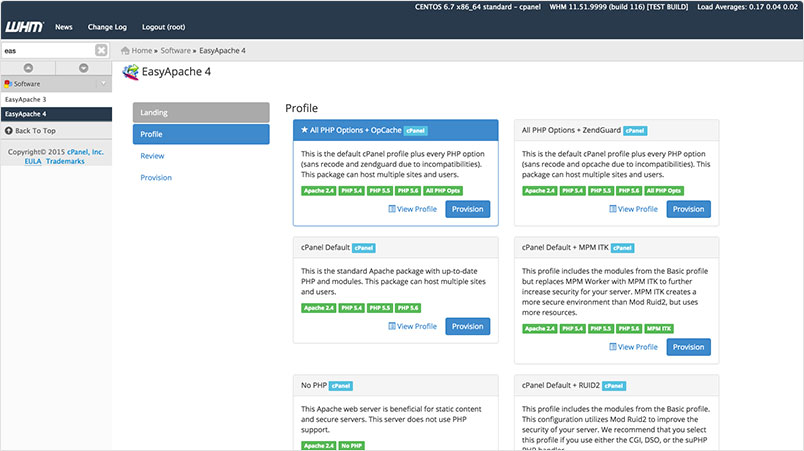Click 'Apache 2.4' tag on No PHP card

[318, 446]
